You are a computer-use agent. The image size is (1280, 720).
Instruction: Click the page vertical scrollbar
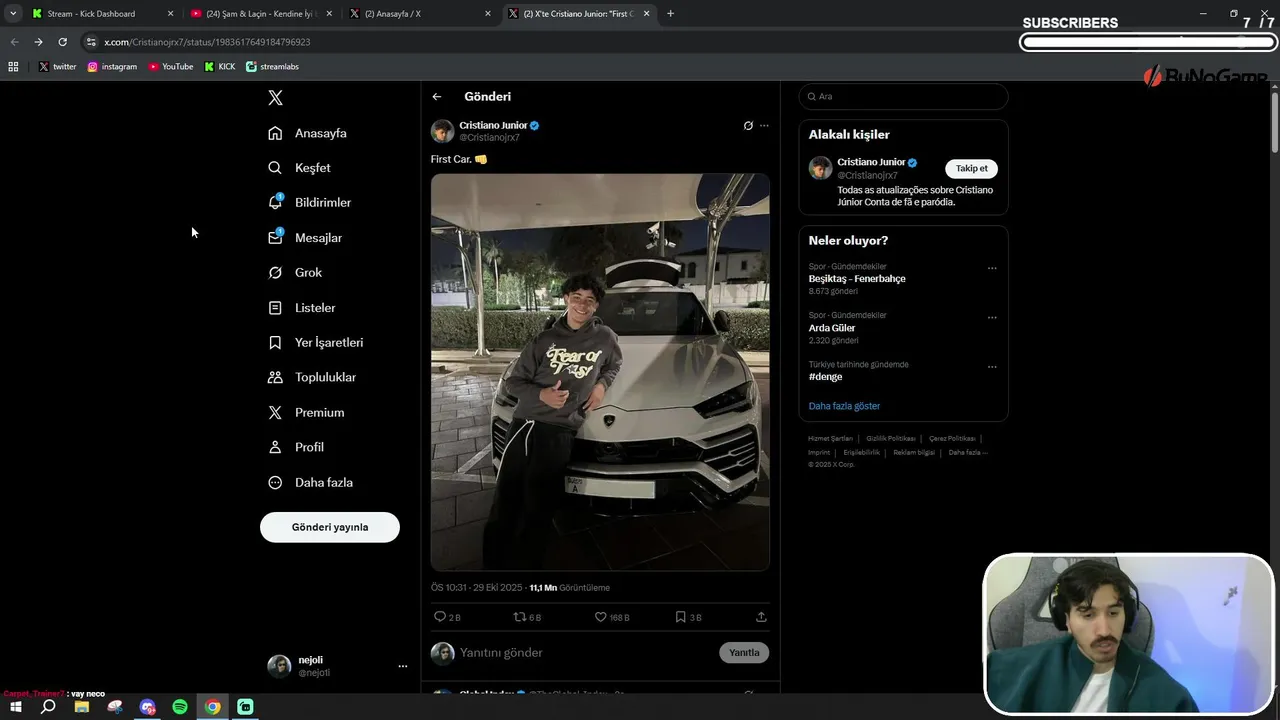pyautogui.click(x=1275, y=123)
